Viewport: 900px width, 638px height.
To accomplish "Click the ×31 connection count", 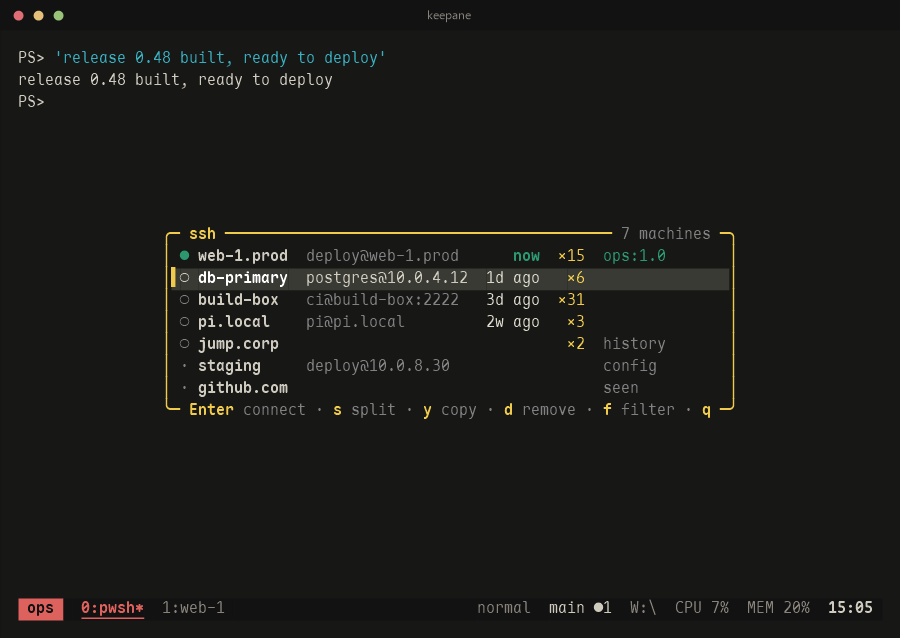I will pyautogui.click(x=572, y=300).
